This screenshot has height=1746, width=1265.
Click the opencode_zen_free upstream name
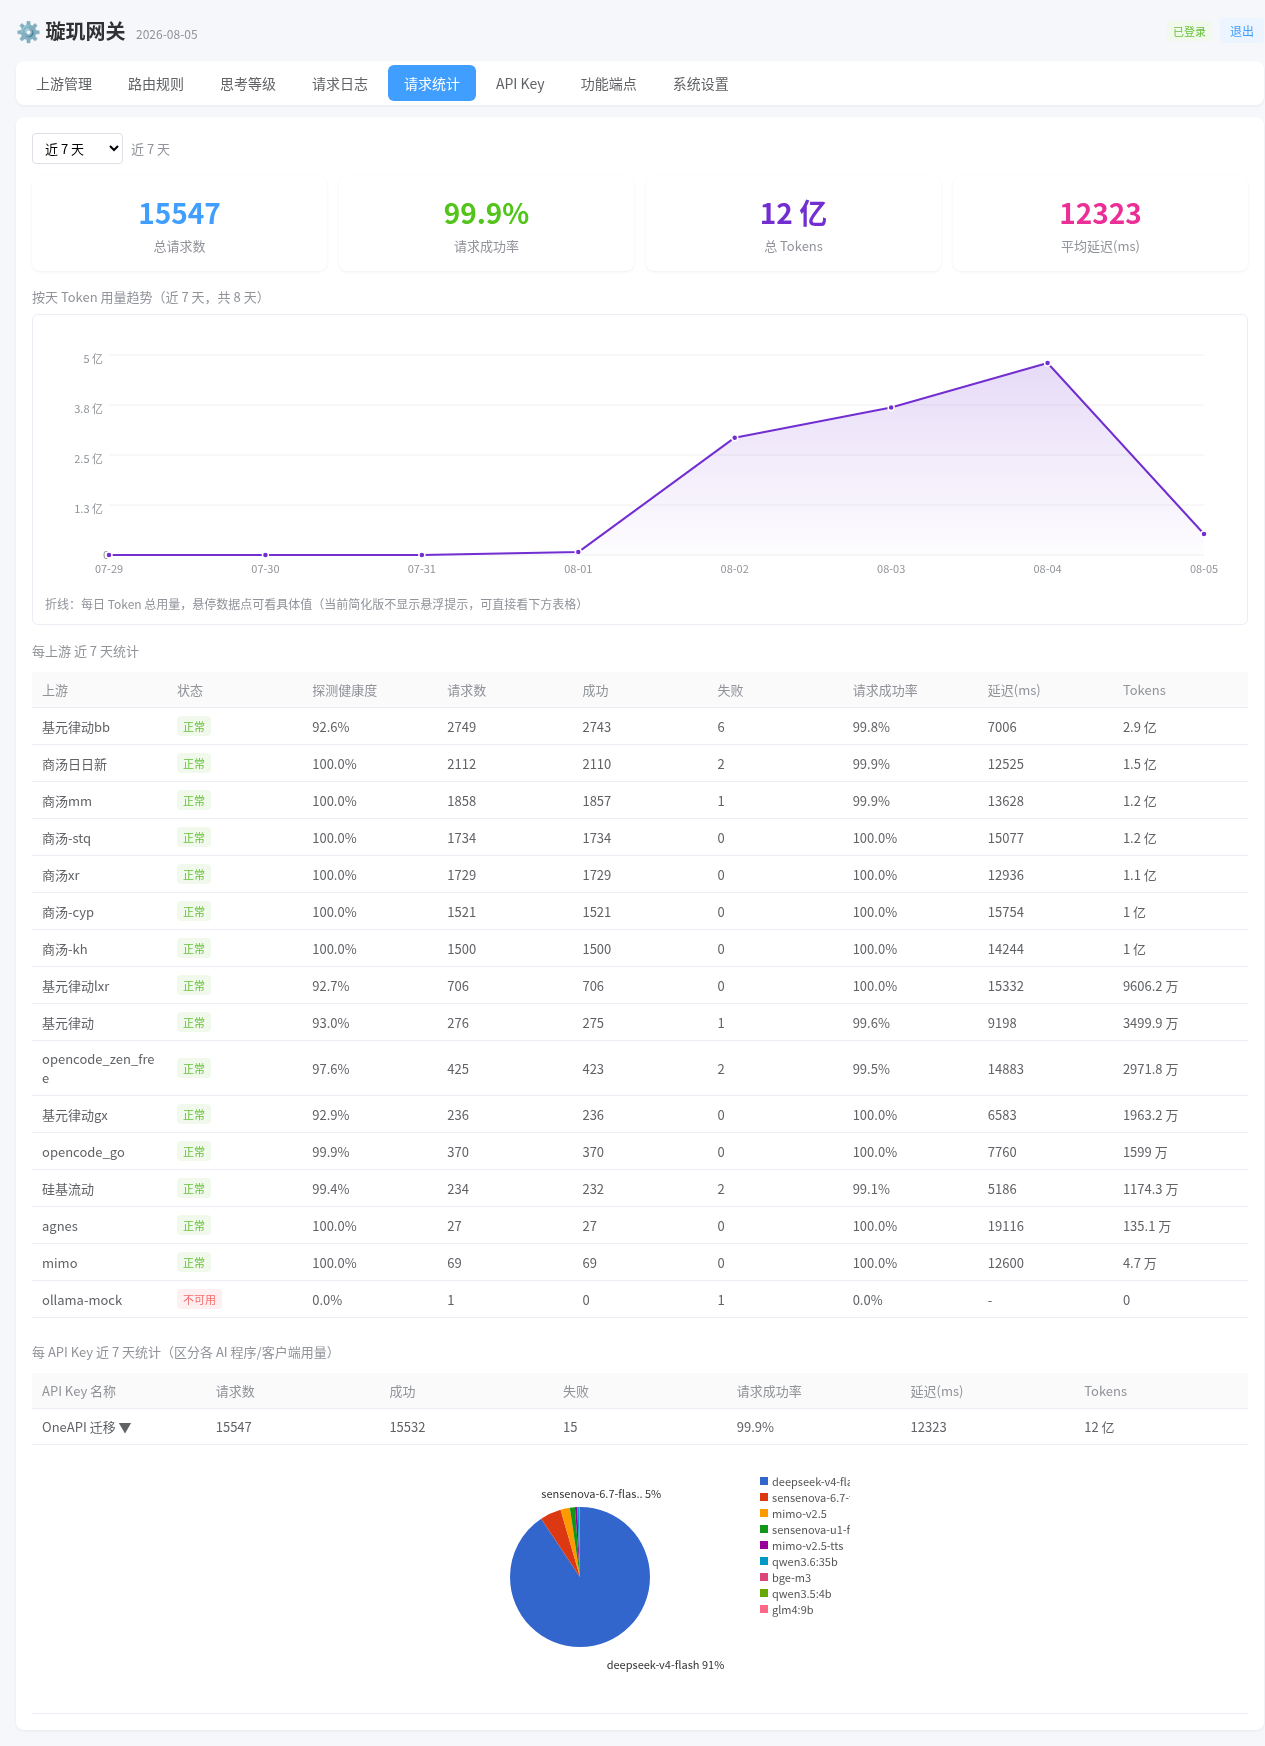coord(98,1068)
